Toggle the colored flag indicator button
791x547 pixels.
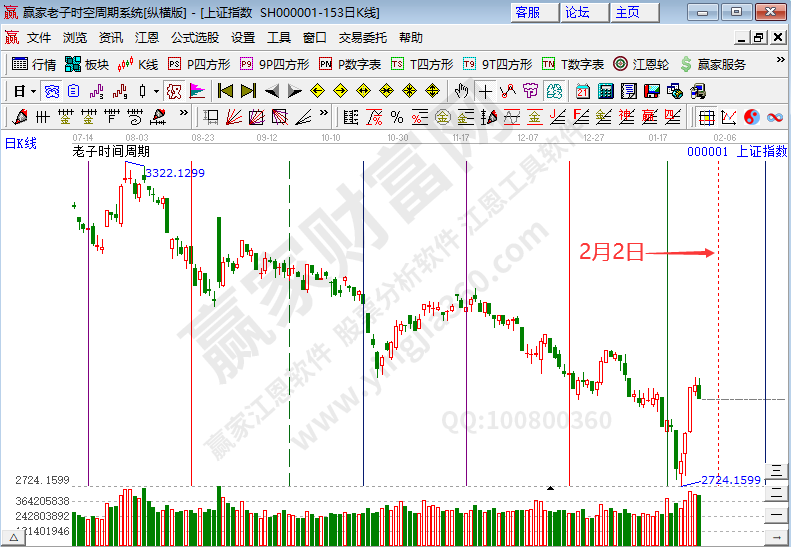pos(197,91)
